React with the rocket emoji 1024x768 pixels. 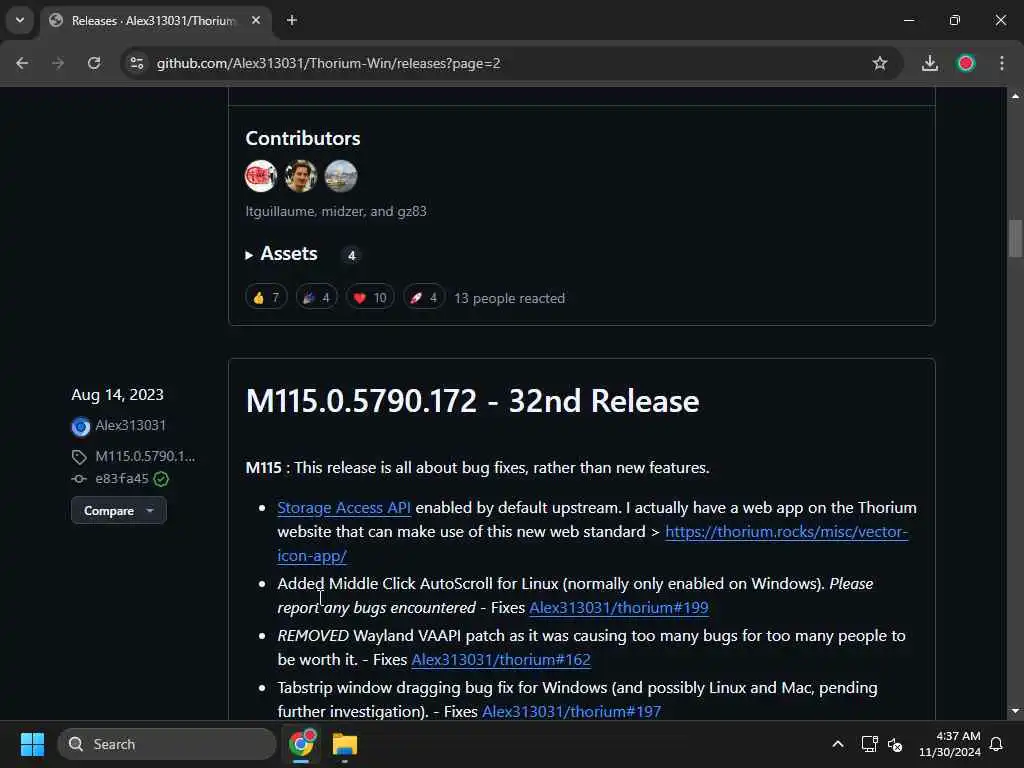click(424, 298)
